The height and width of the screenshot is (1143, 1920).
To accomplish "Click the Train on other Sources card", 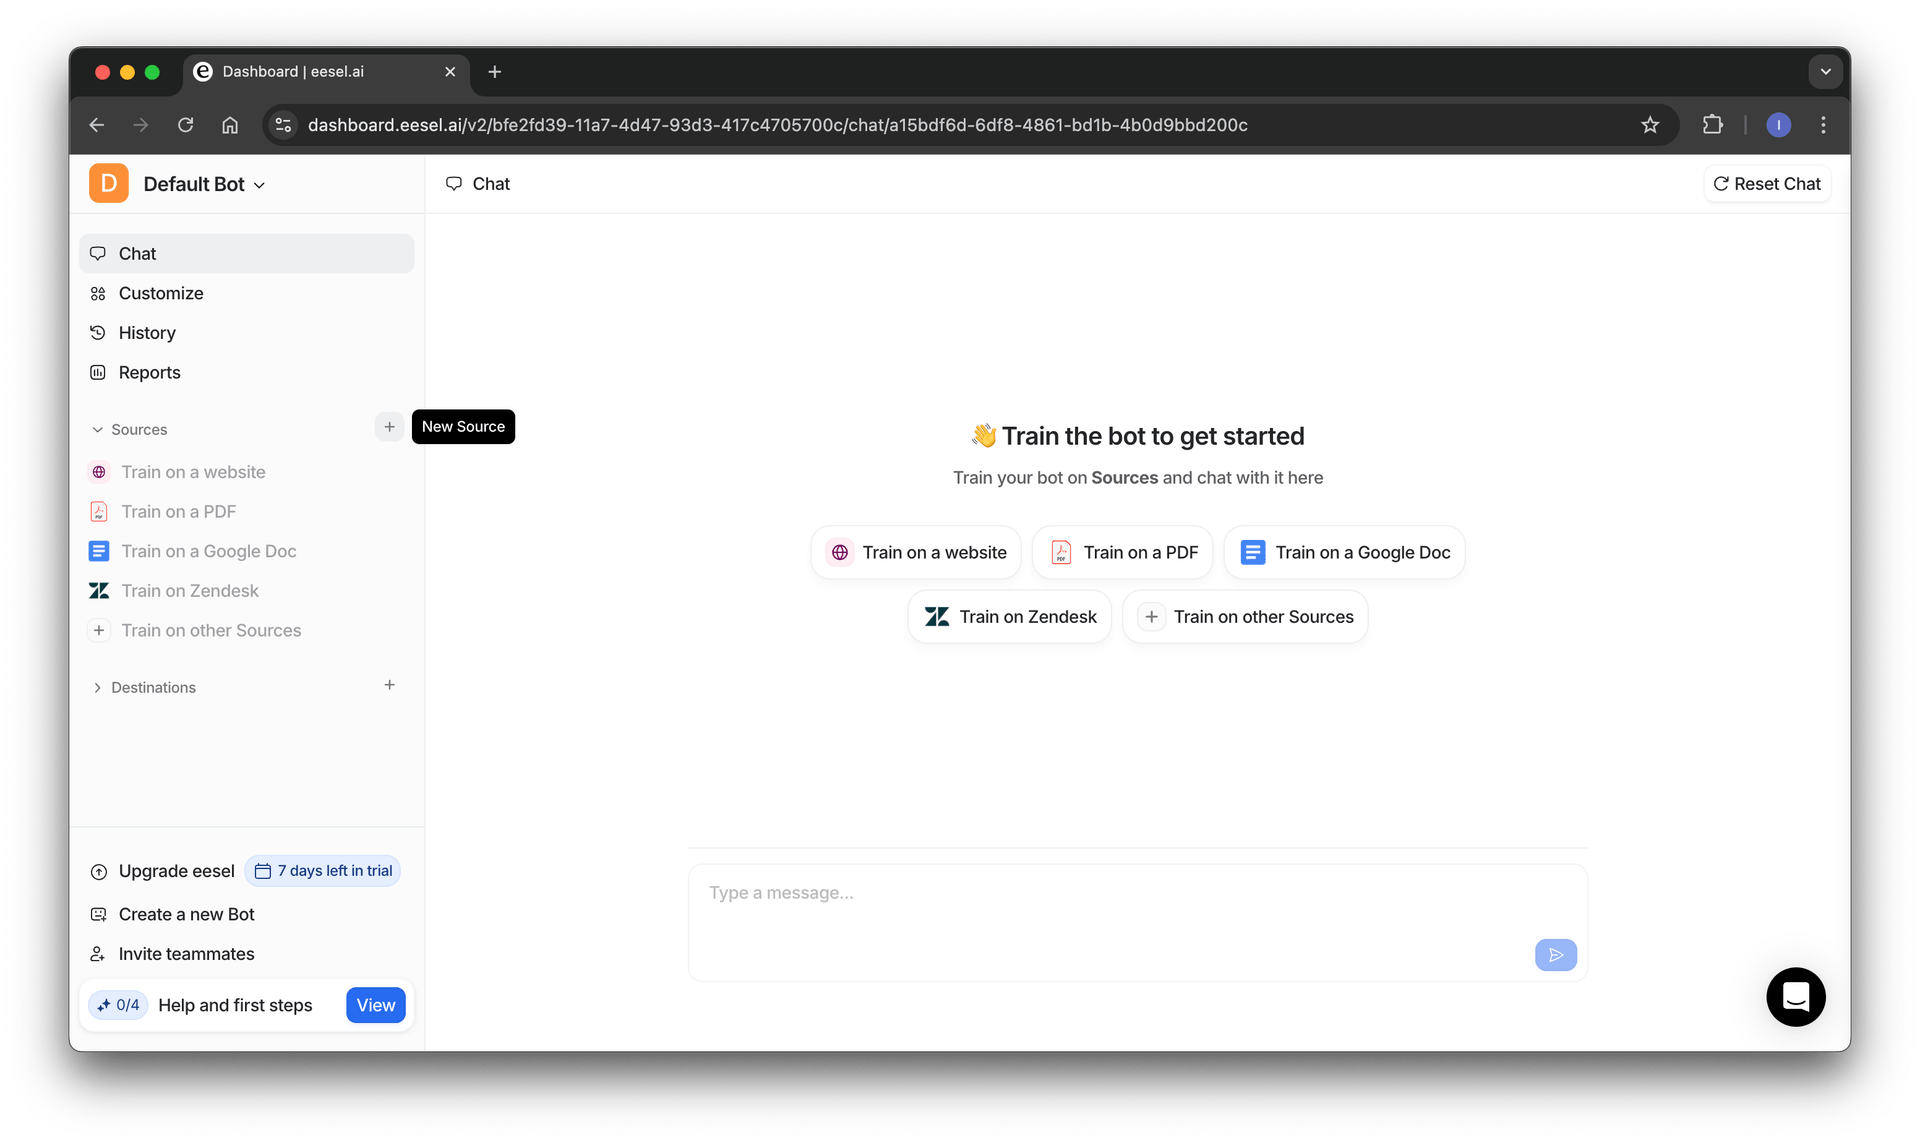I will click(x=1245, y=617).
